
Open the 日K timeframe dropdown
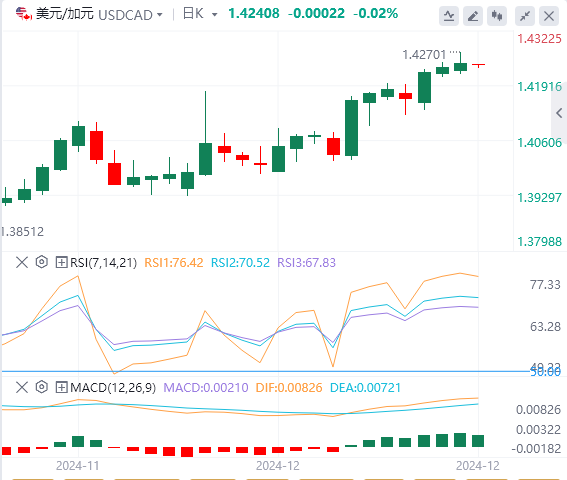[200, 14]
